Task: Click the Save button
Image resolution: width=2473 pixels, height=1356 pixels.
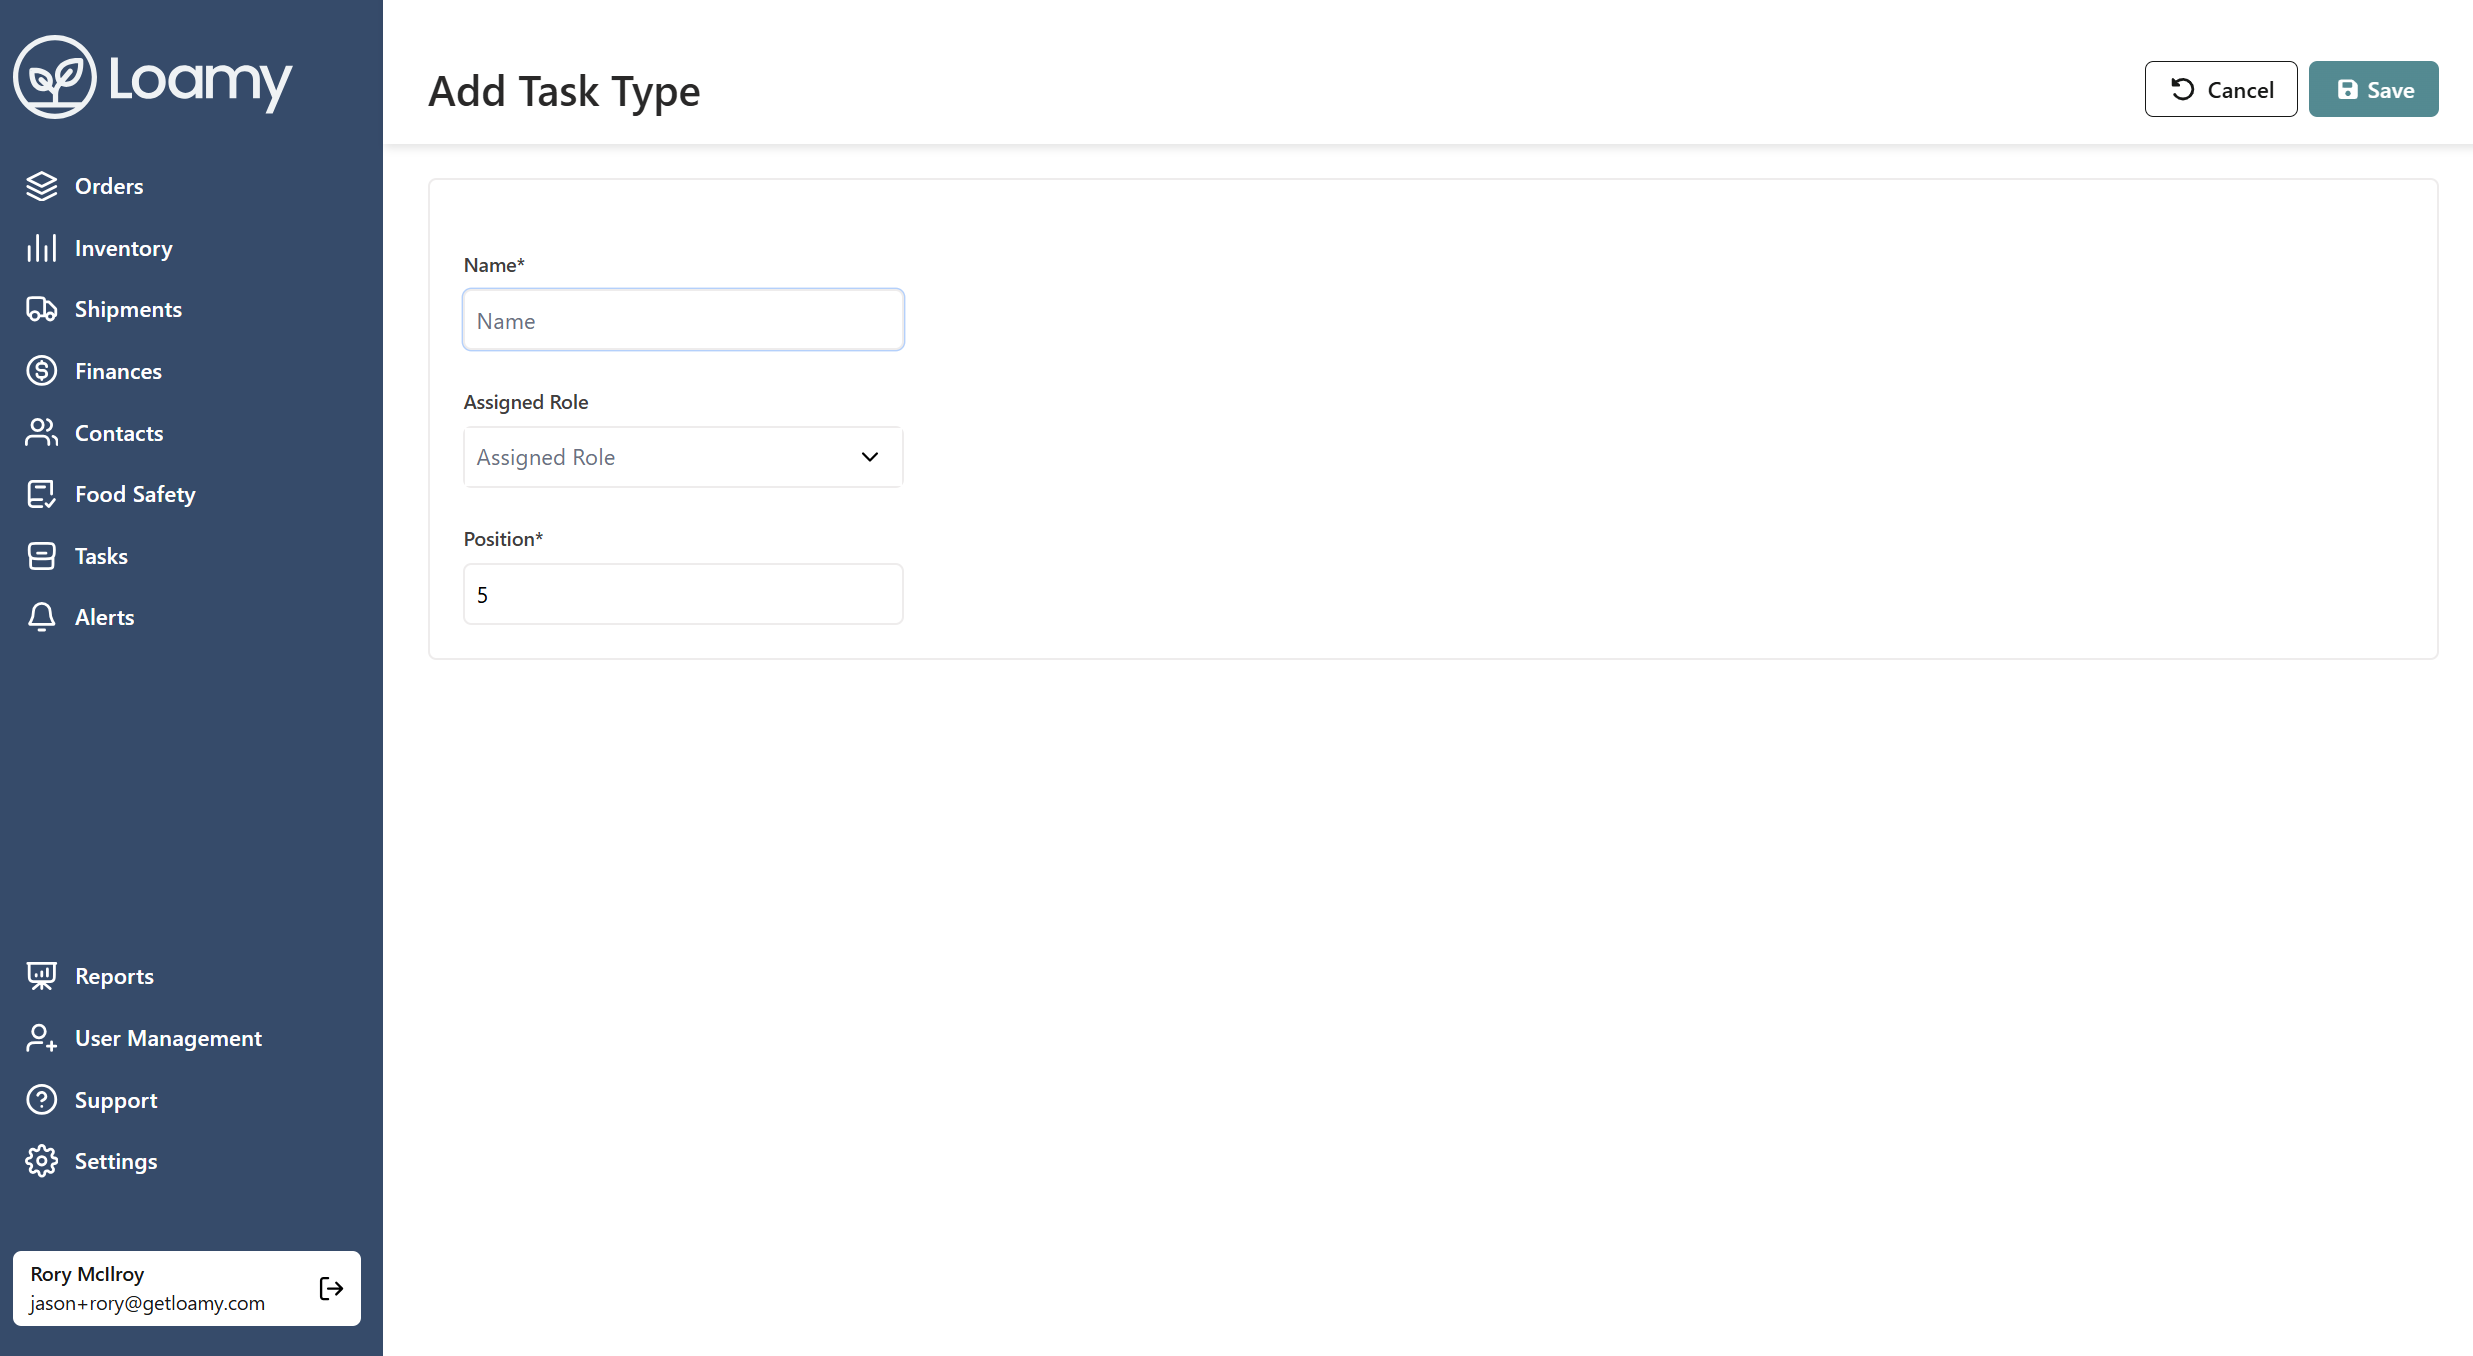Action: point(2373,89)
